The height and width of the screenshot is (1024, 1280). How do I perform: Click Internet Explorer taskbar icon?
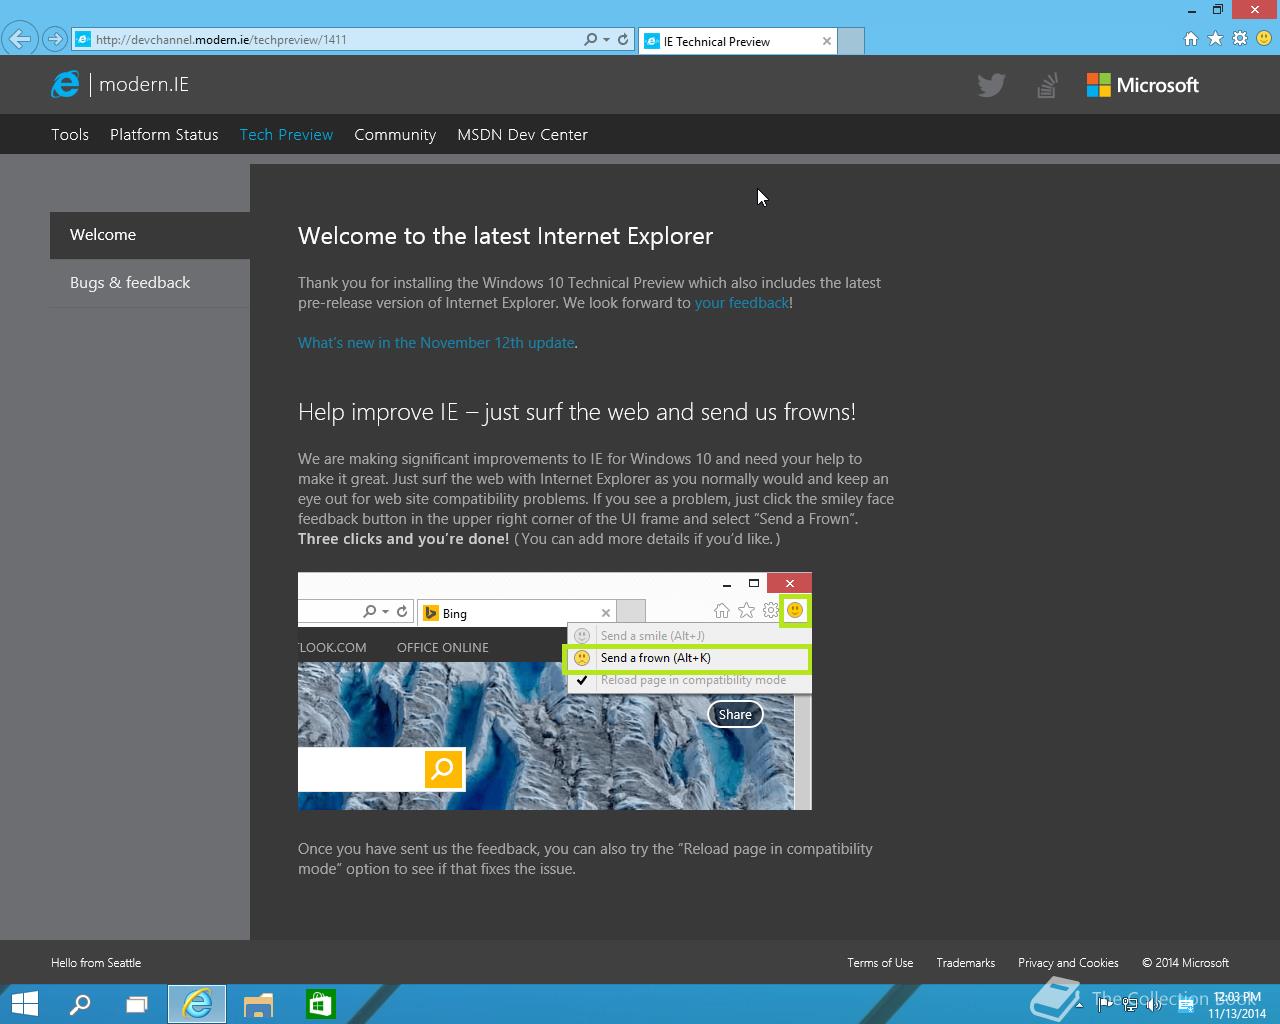pyautogui.click(x=197, y=1004)
